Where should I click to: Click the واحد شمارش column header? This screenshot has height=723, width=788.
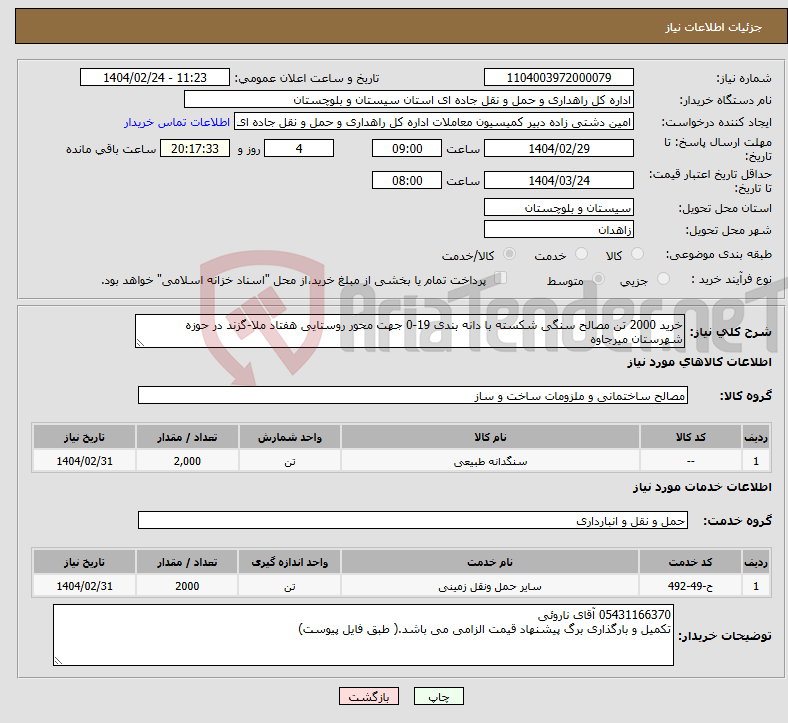click(290, 437)
